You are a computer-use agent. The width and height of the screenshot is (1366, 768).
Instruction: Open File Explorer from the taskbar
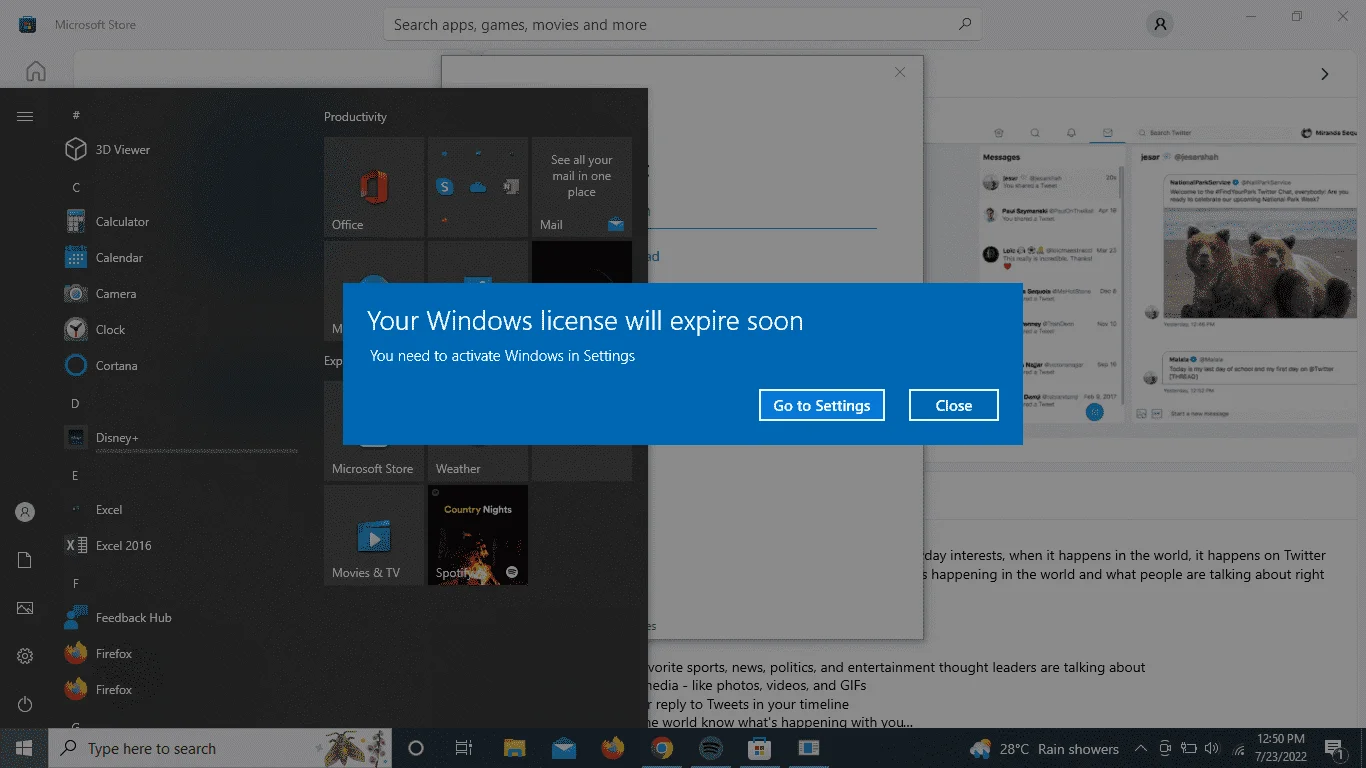tap(514, 748)
